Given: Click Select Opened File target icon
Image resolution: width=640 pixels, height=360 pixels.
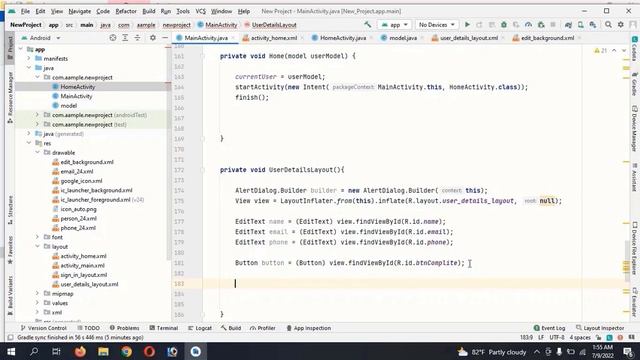Looking at the screenshot, I should point(113,38).
